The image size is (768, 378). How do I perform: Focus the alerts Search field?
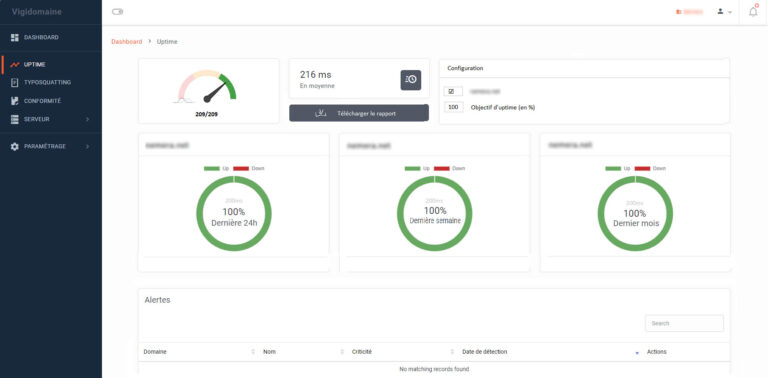pyautogui.click(x=684, y=324)
